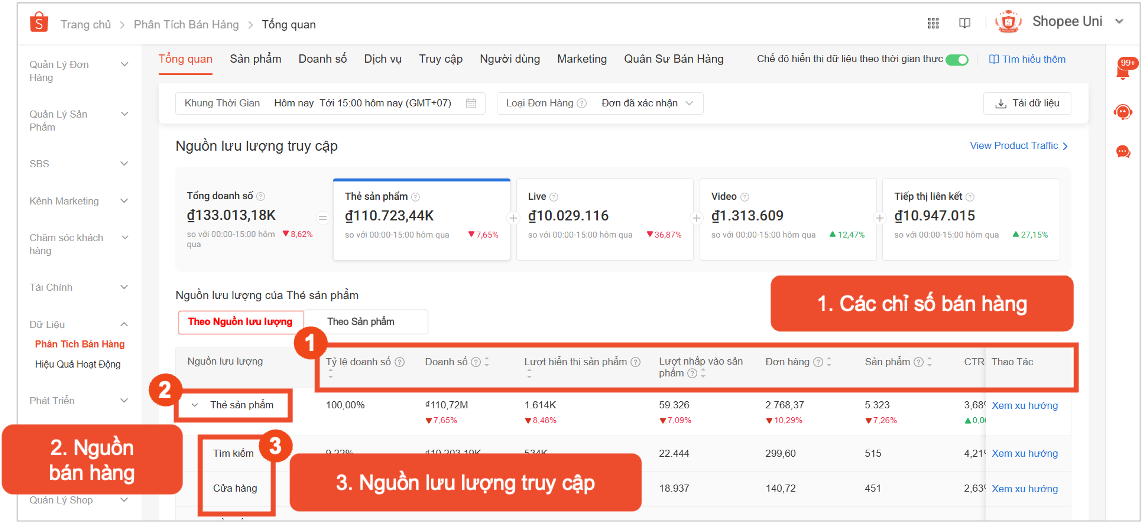
Task: Expand Quản Lý Sản Phẩm sidebar menu
Action: (x=124, y=114)
